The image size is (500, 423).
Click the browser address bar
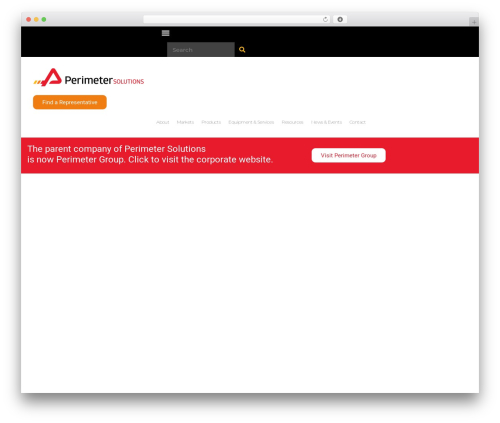coord(237,19)
